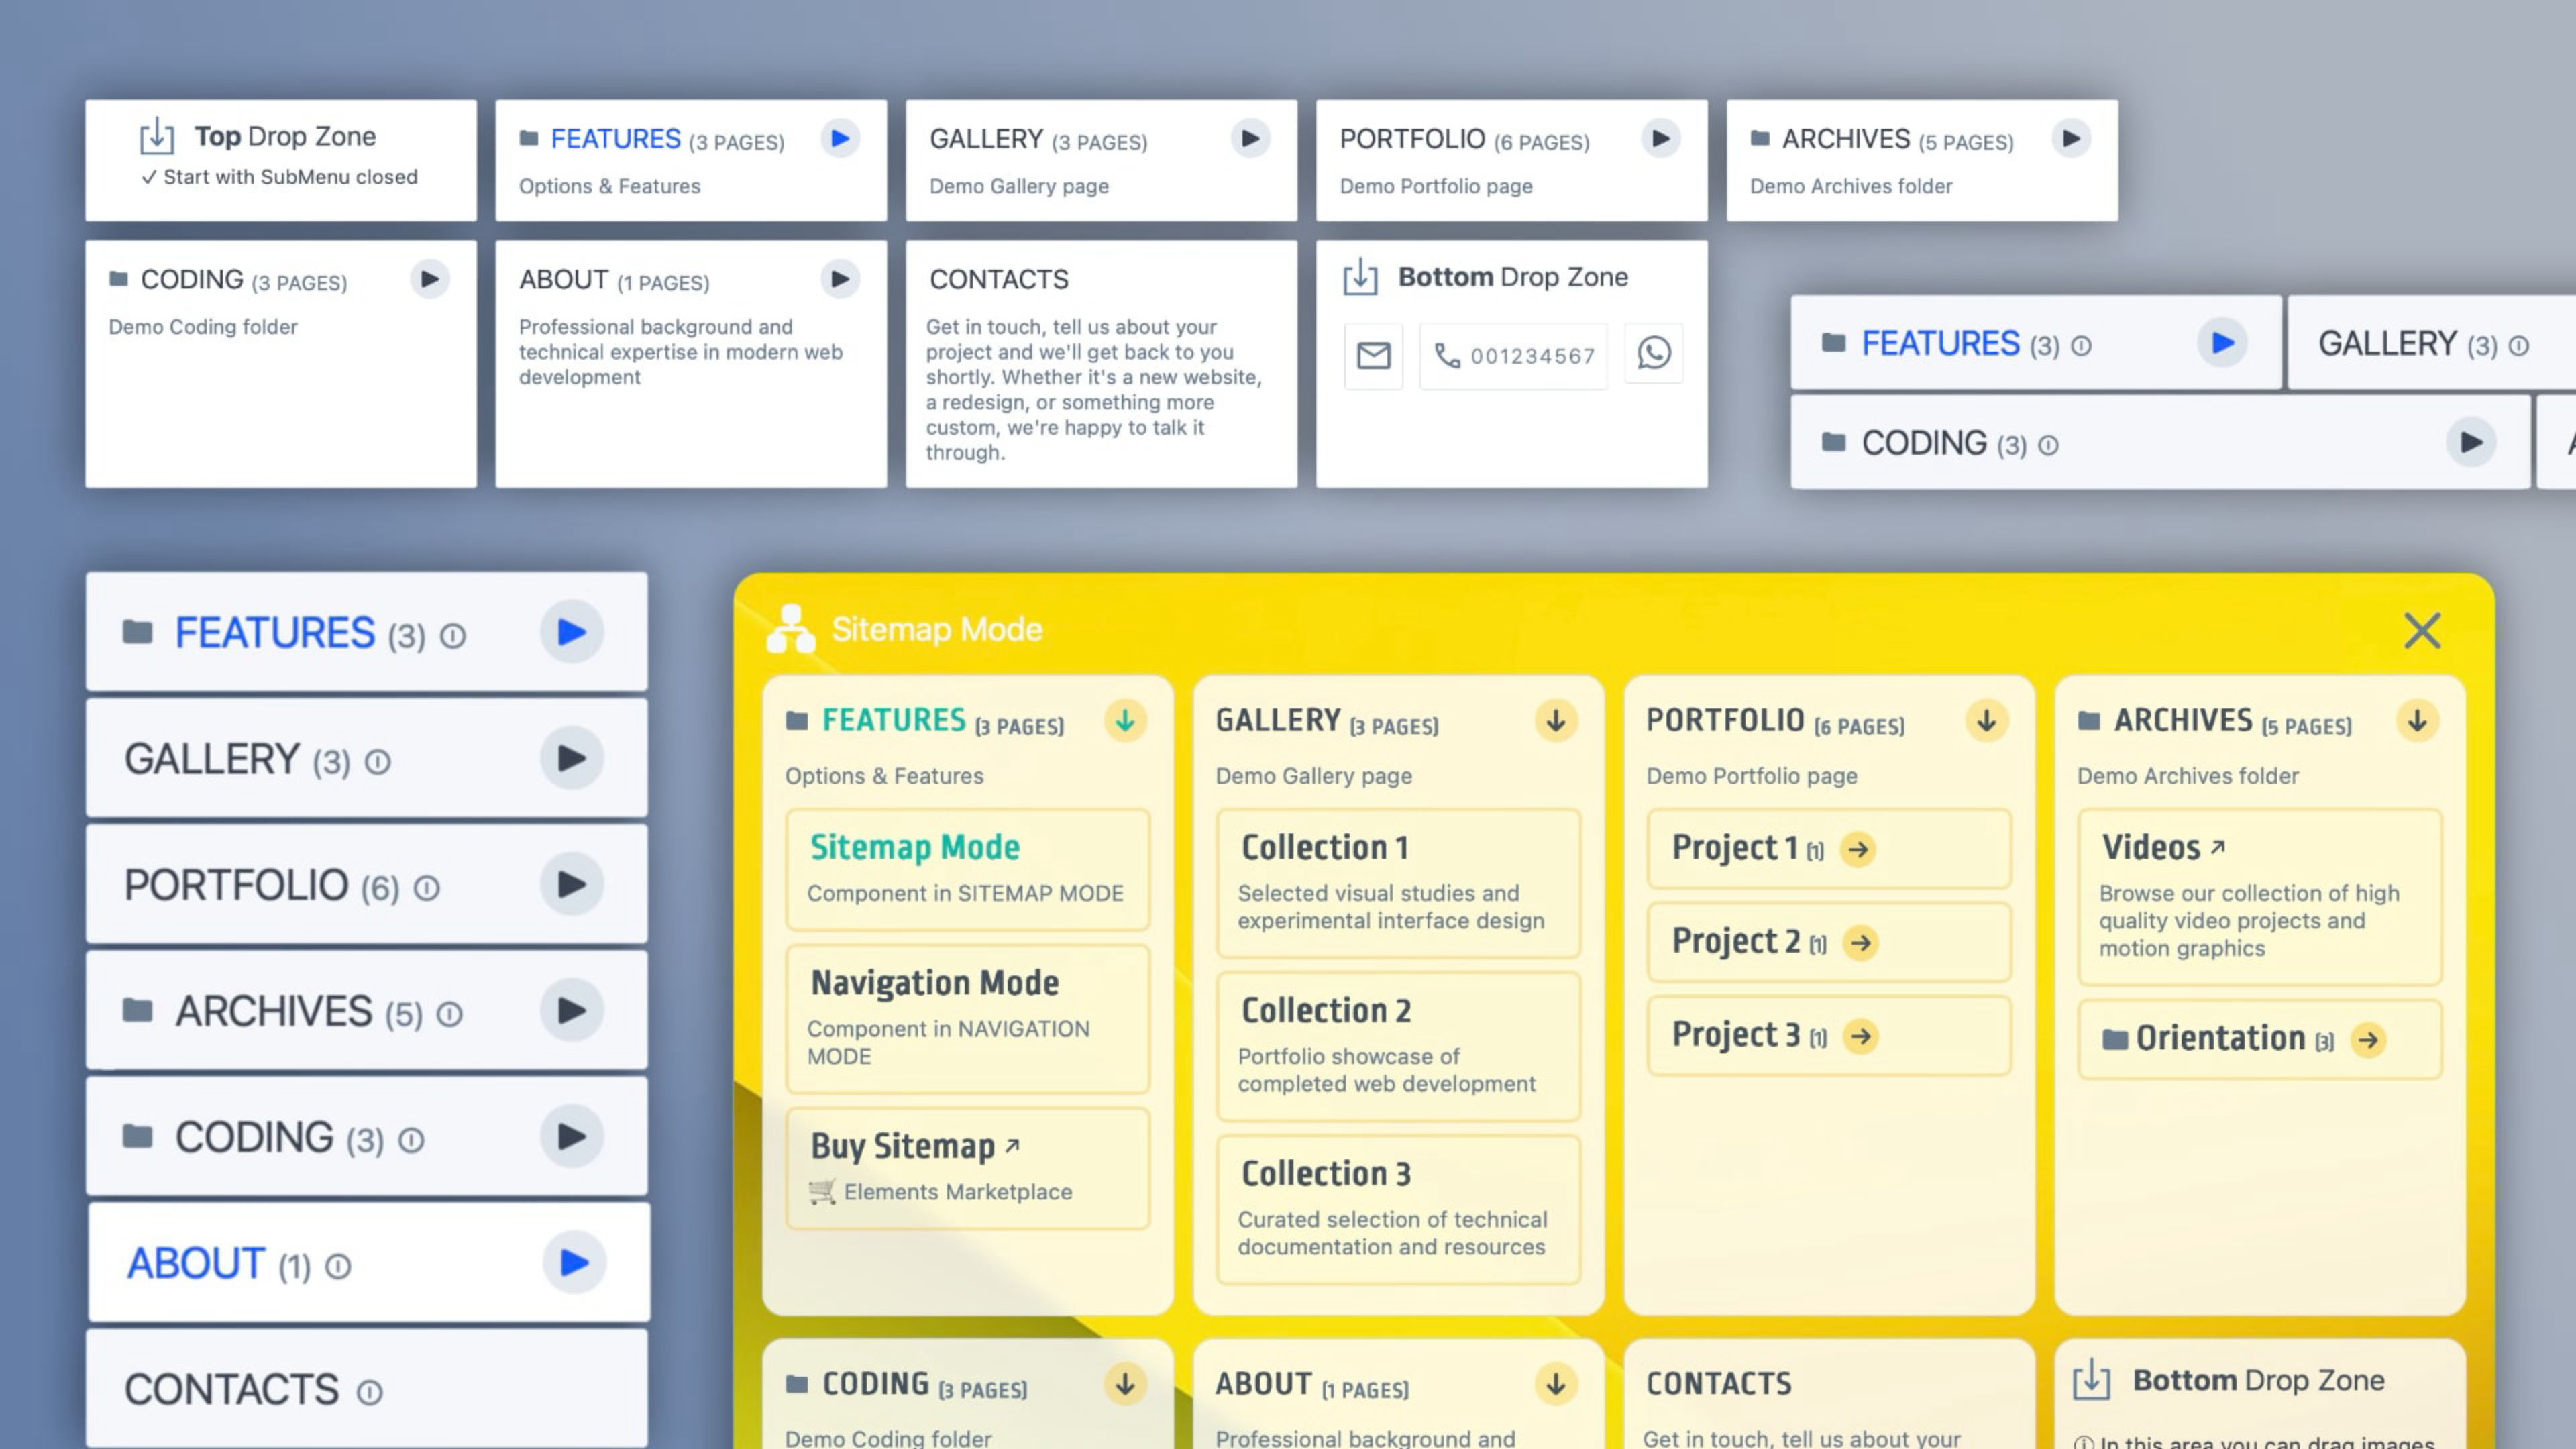Viewport: 2576px width, 1449px height.
Task: Expand ABOUT (1) in left menu
Action: coord(574,1263)
